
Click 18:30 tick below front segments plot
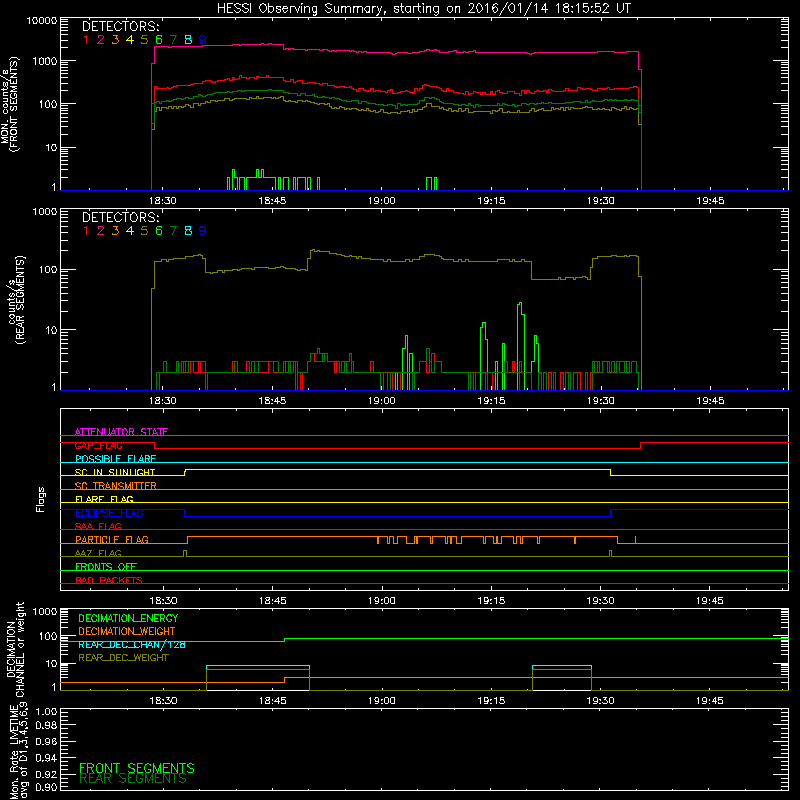163,201
